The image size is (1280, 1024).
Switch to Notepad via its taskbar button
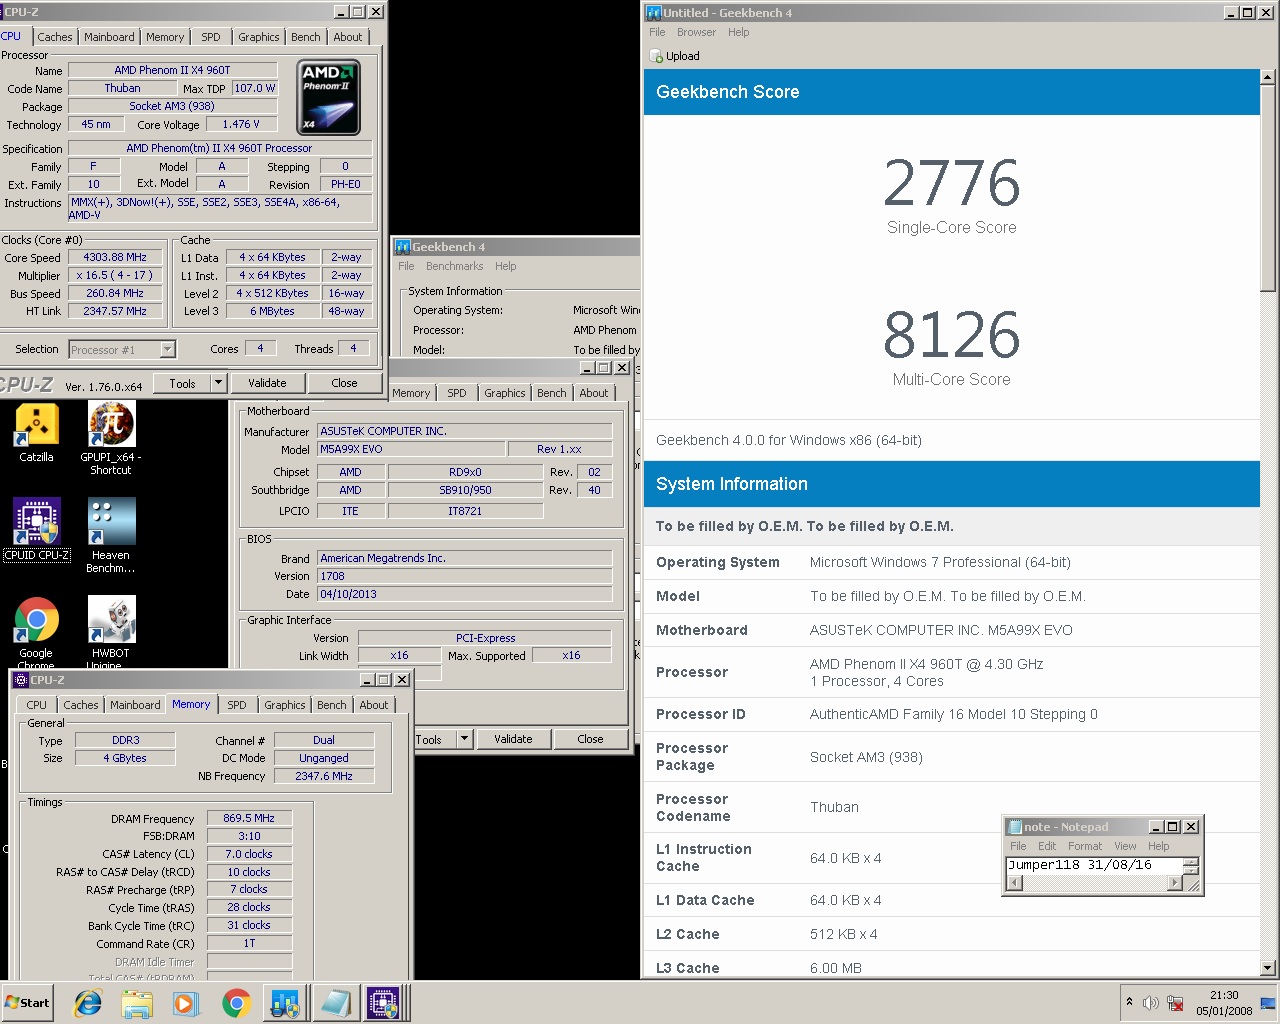[x=334, y=1003]
